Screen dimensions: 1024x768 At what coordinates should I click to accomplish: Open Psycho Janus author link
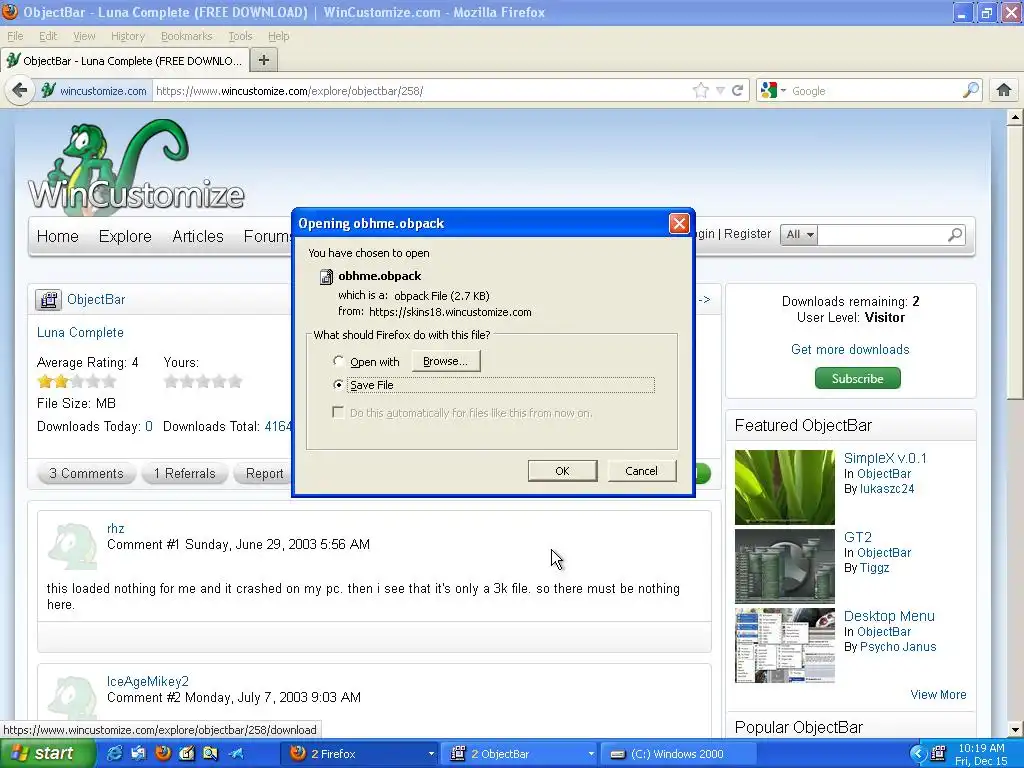point(898,647)
